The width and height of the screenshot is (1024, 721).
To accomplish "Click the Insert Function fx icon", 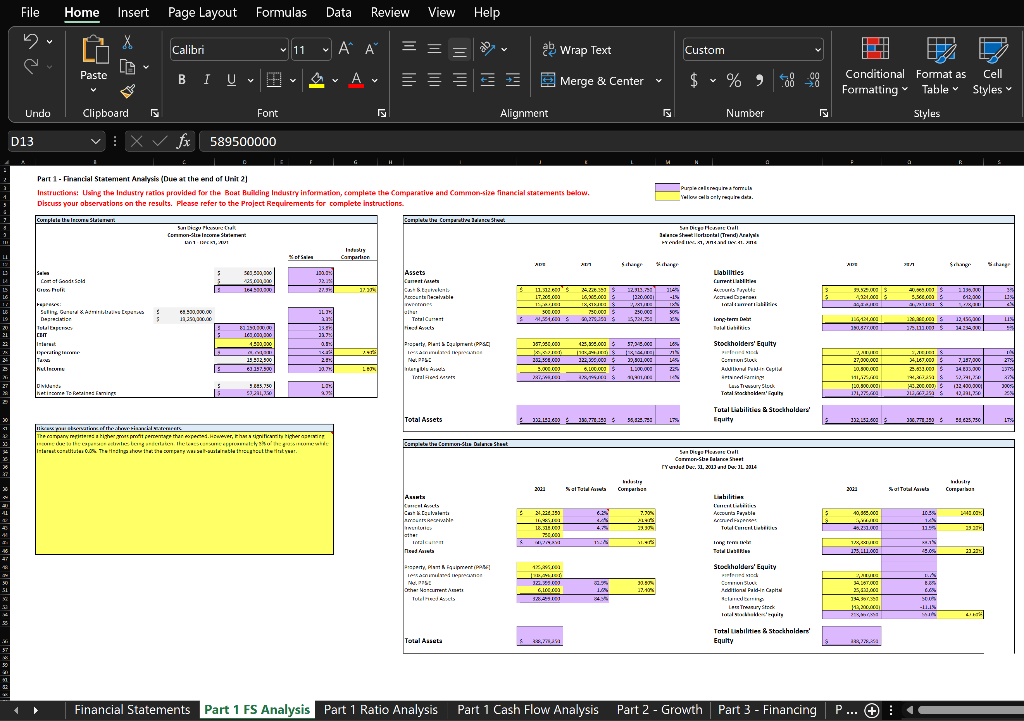I will [x=182, y=142].
